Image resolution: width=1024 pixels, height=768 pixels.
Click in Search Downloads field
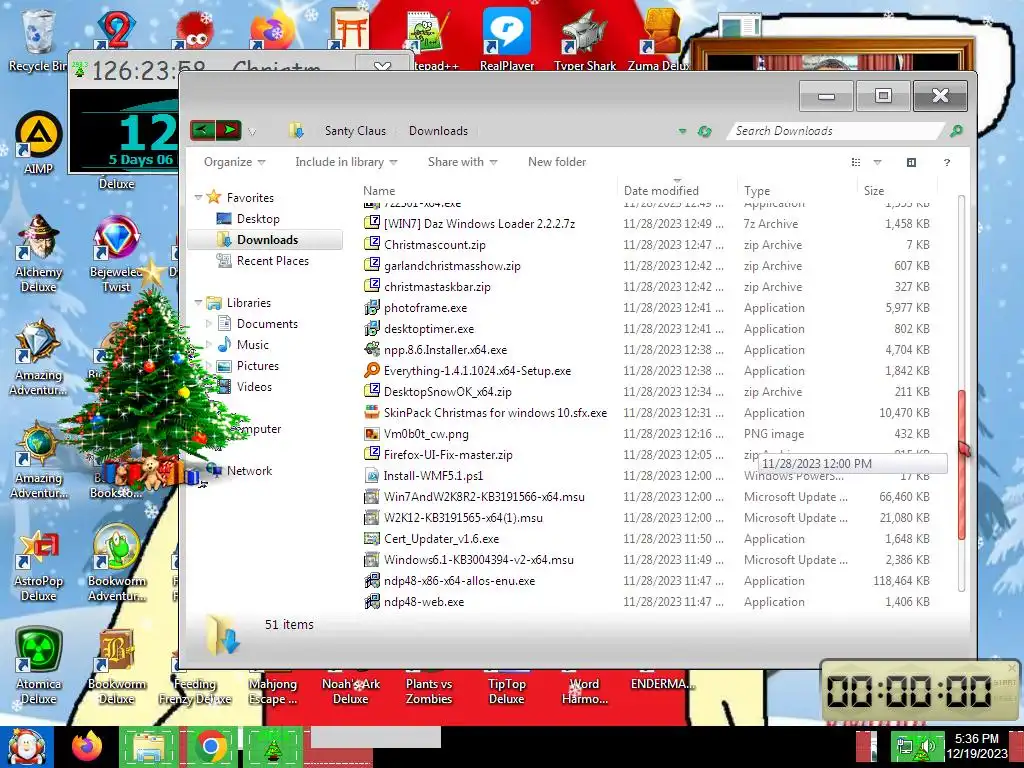[x=836, y=131]
